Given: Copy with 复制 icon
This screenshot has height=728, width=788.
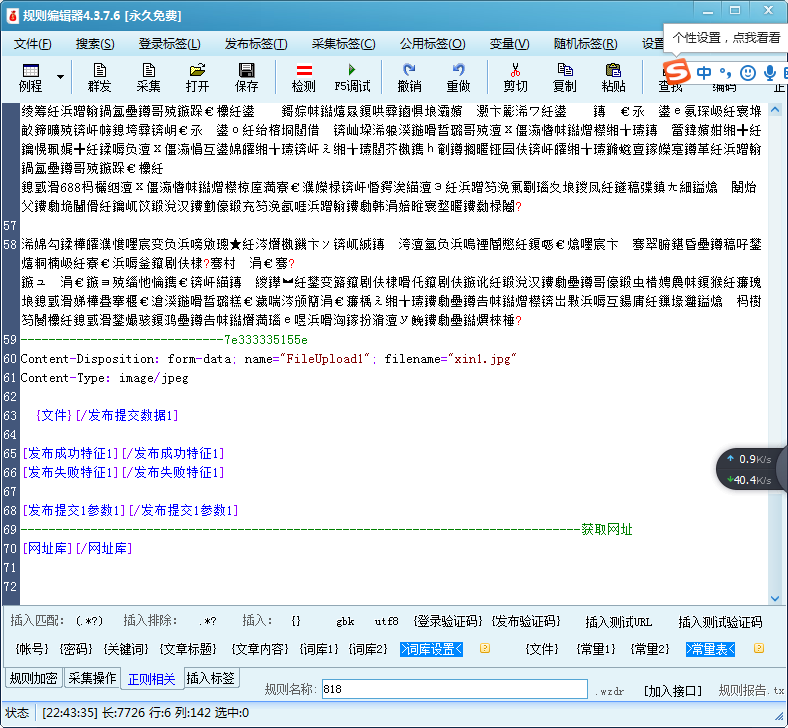Looking at the screenshot, I should click(x=564, y=77).
